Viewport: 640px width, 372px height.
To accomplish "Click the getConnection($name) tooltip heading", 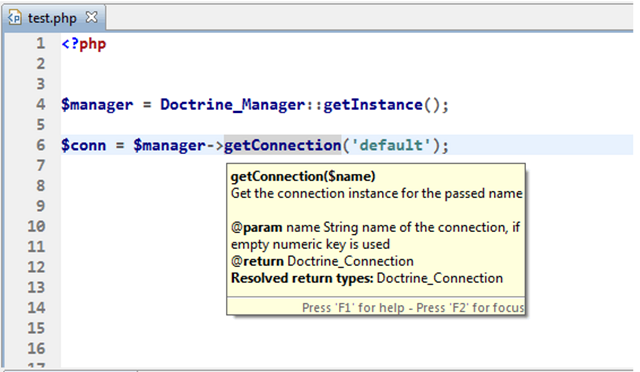I will (x=303, y=176).
